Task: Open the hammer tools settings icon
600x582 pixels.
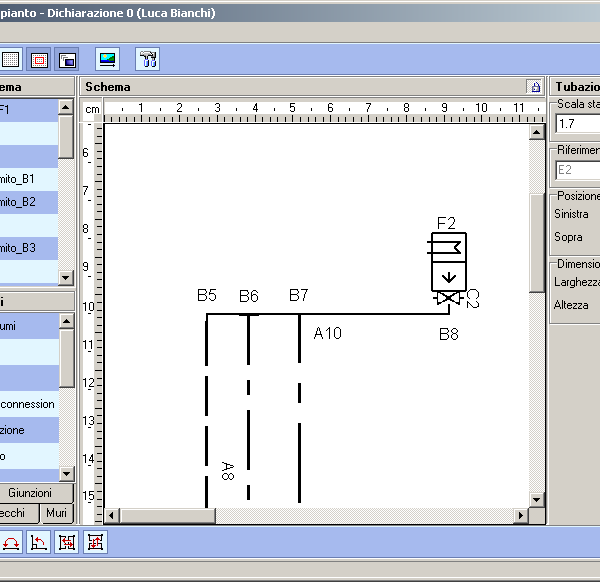Action: point(148,60)
